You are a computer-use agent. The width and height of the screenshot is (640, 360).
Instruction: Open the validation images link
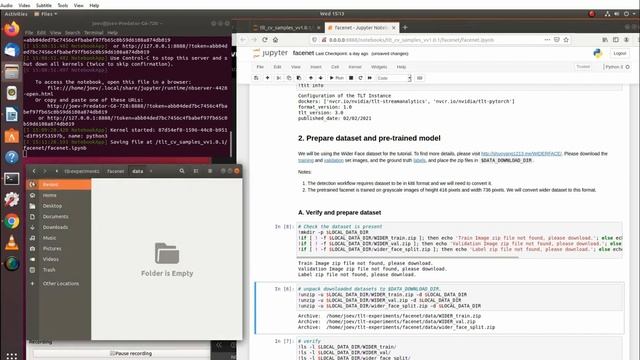click(x=334, y=160)
